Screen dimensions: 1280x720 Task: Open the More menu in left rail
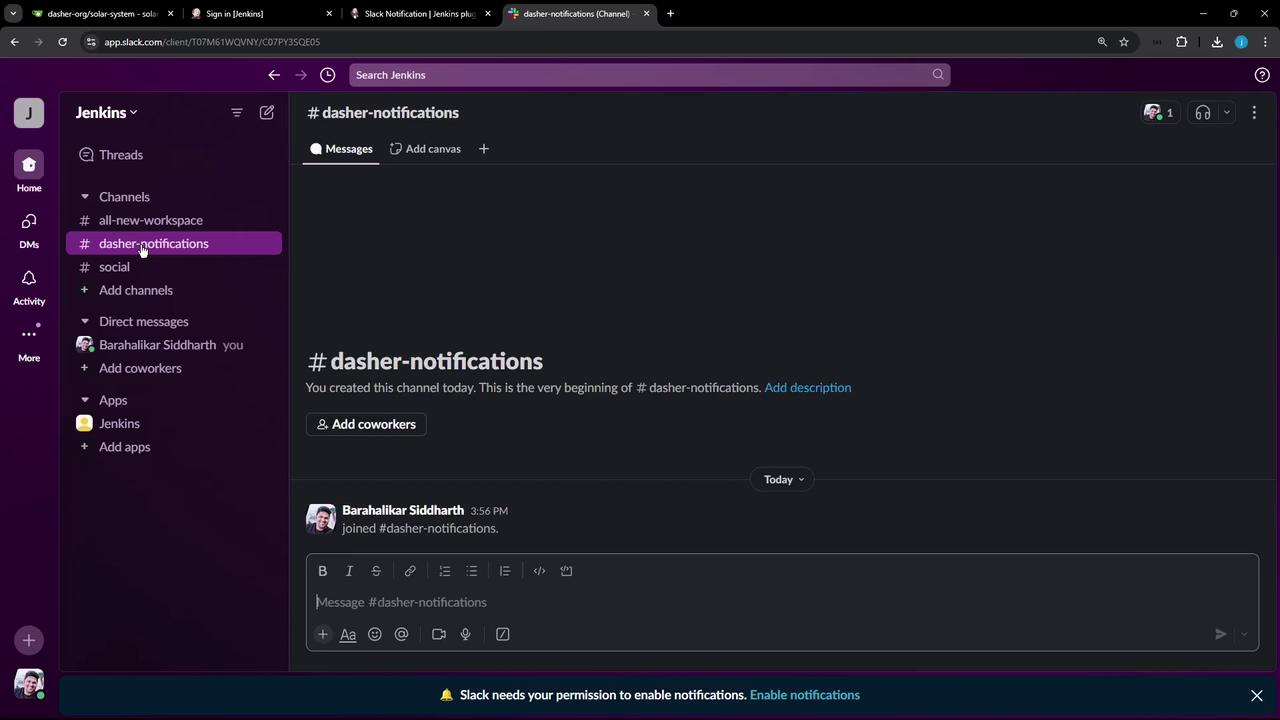pos(29,342)
